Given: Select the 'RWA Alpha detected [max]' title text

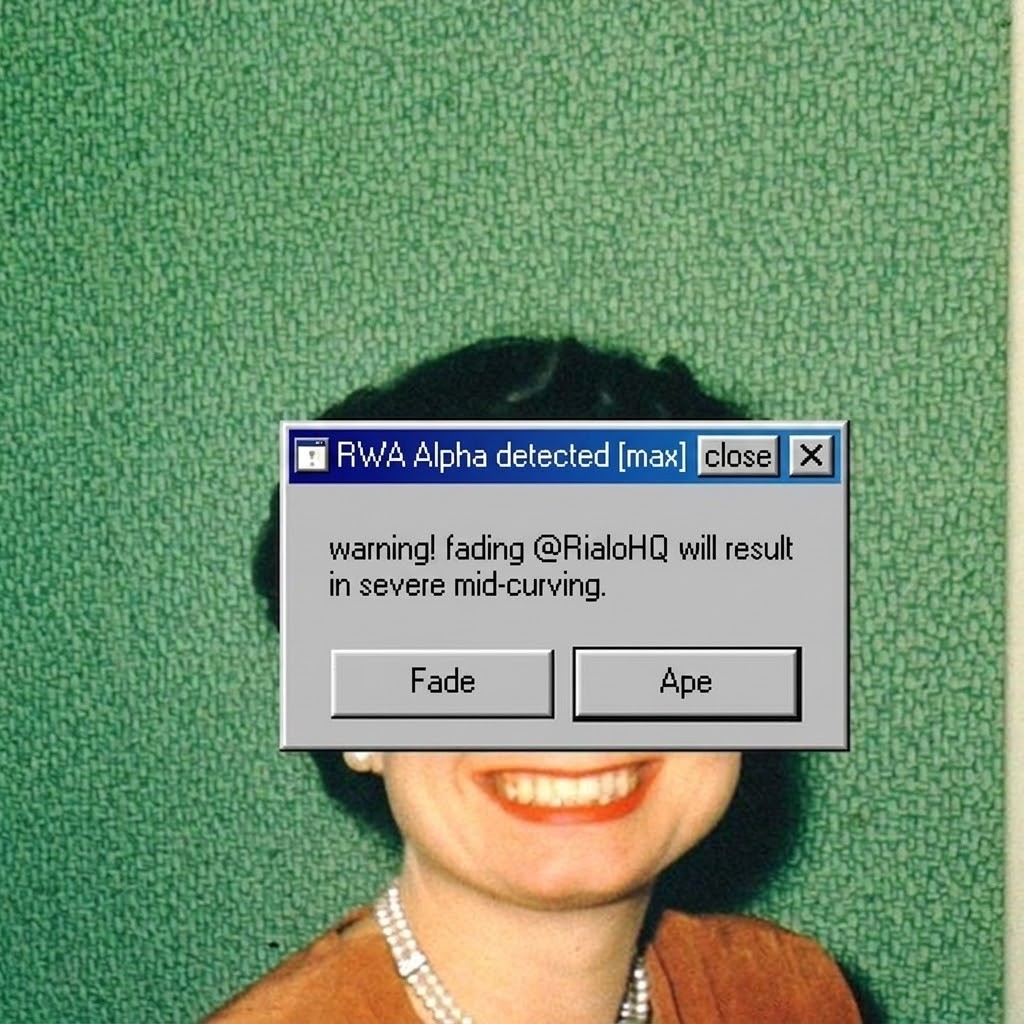Looking at the screenshot, I should pyautogui.click(x=511, y=455).
